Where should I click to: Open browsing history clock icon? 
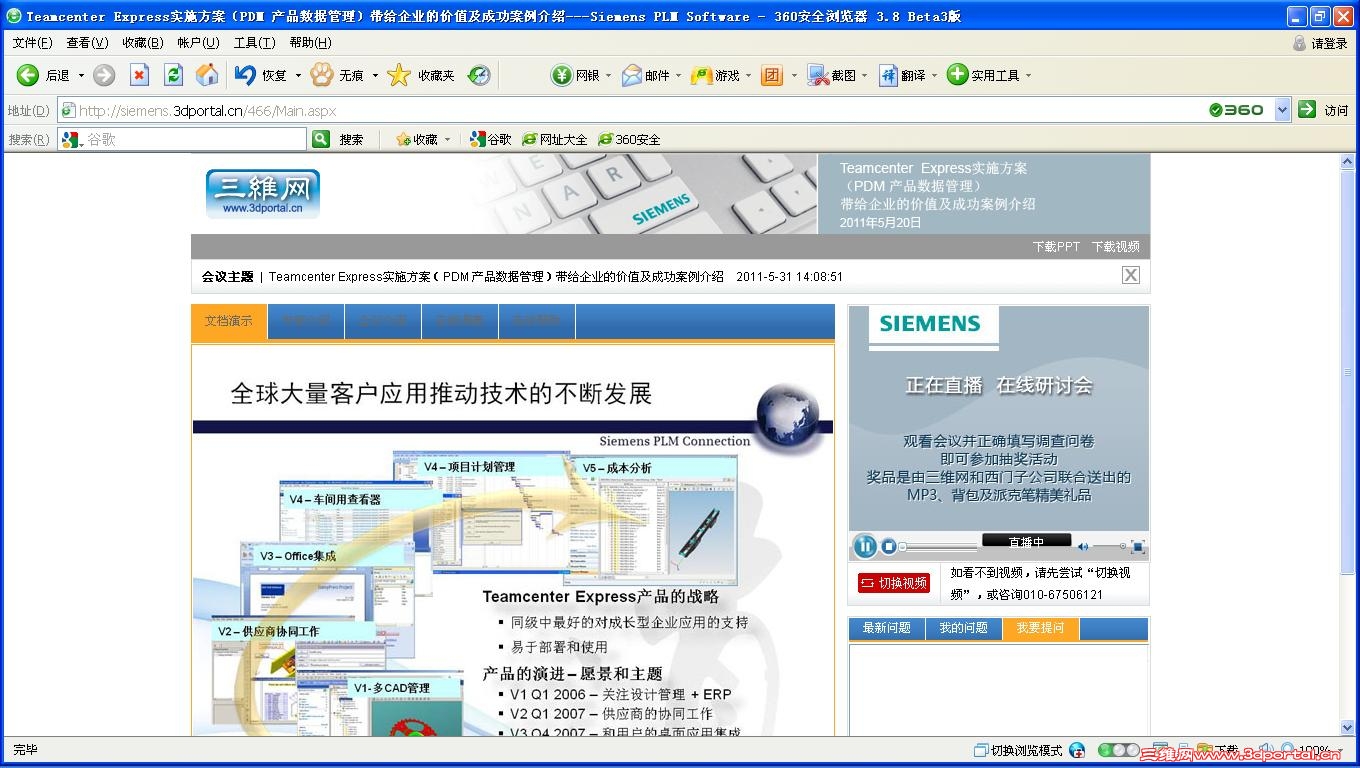point(479,75)
